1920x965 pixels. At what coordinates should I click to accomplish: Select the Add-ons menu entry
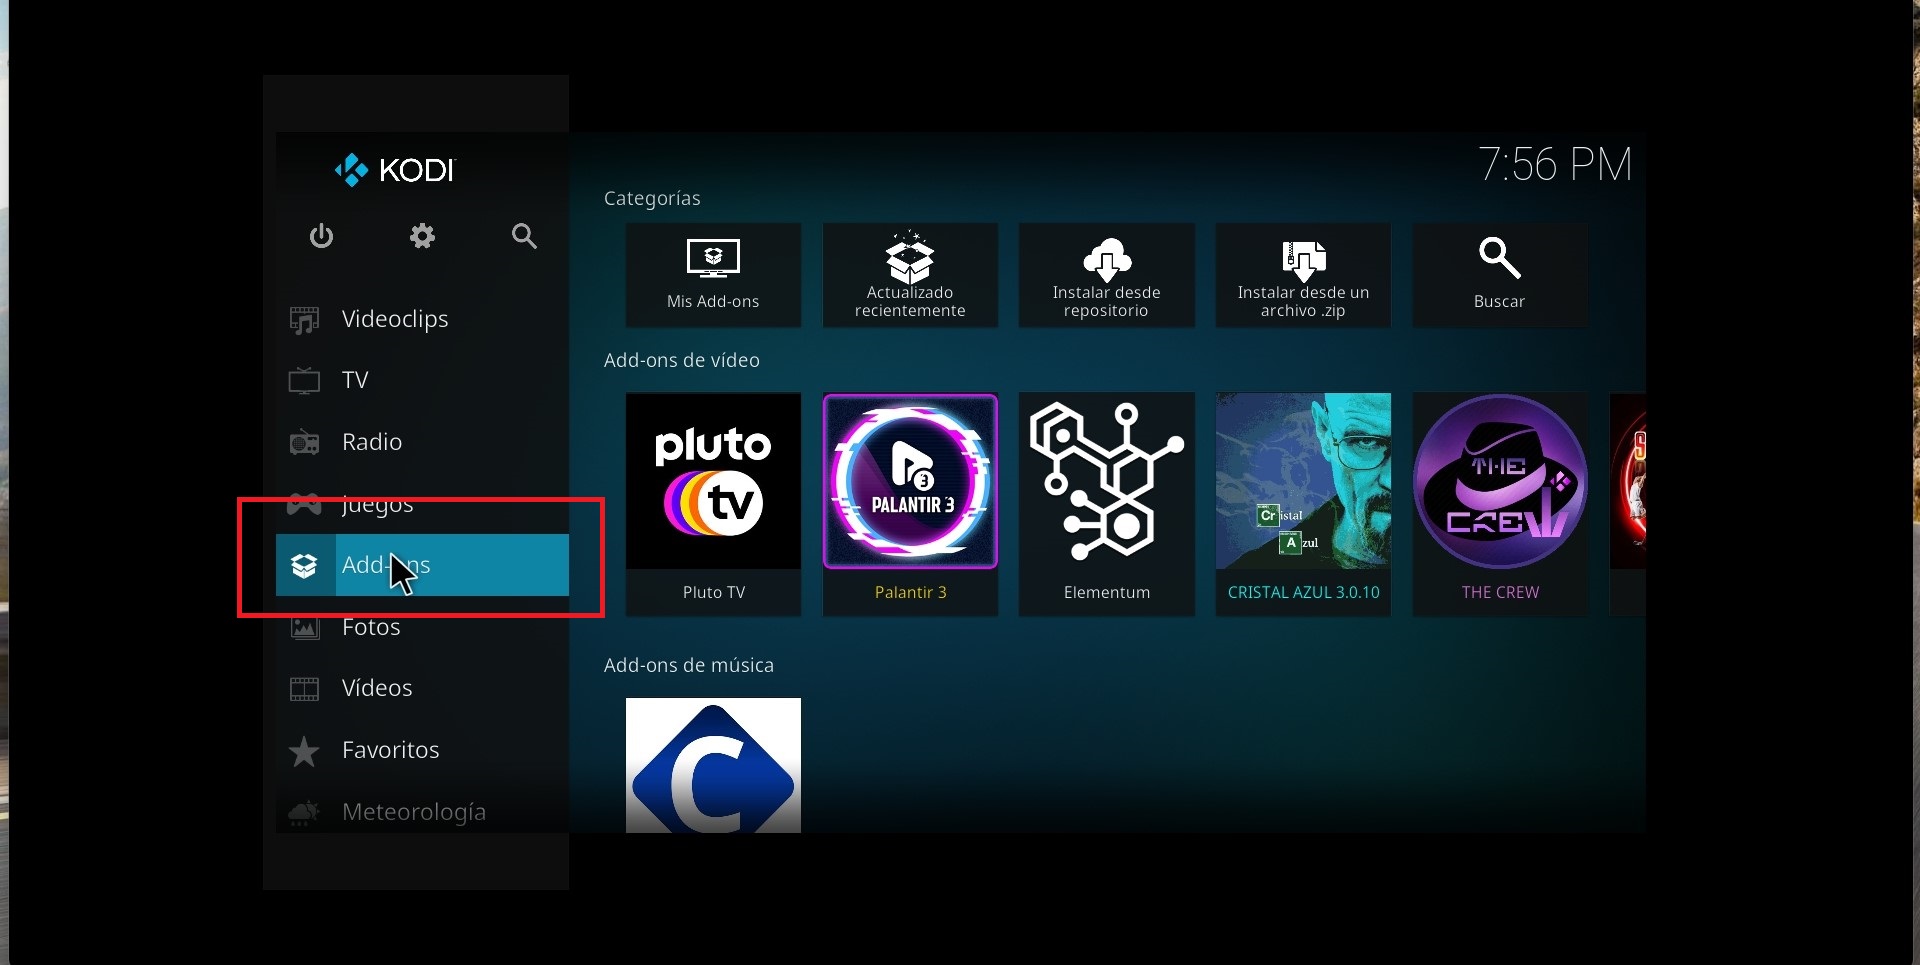(x=420, y=564)
